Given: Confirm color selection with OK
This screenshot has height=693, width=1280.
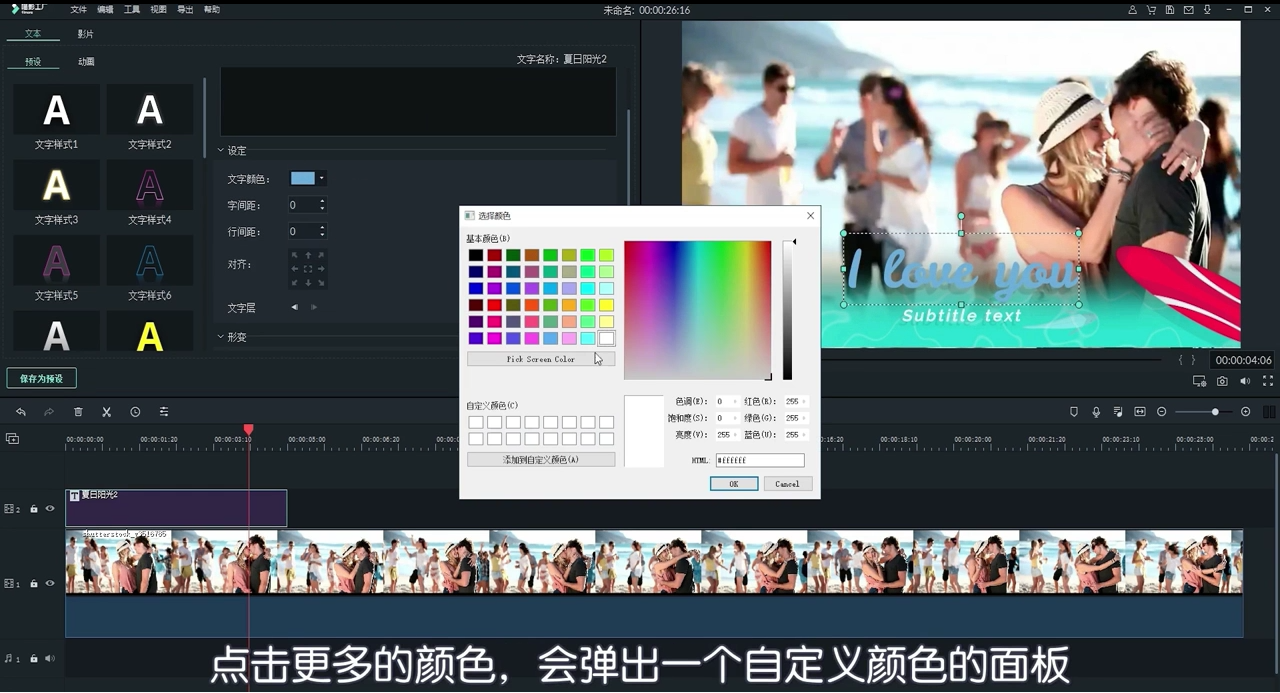Looking at the screenshot, I should point(733,483).
